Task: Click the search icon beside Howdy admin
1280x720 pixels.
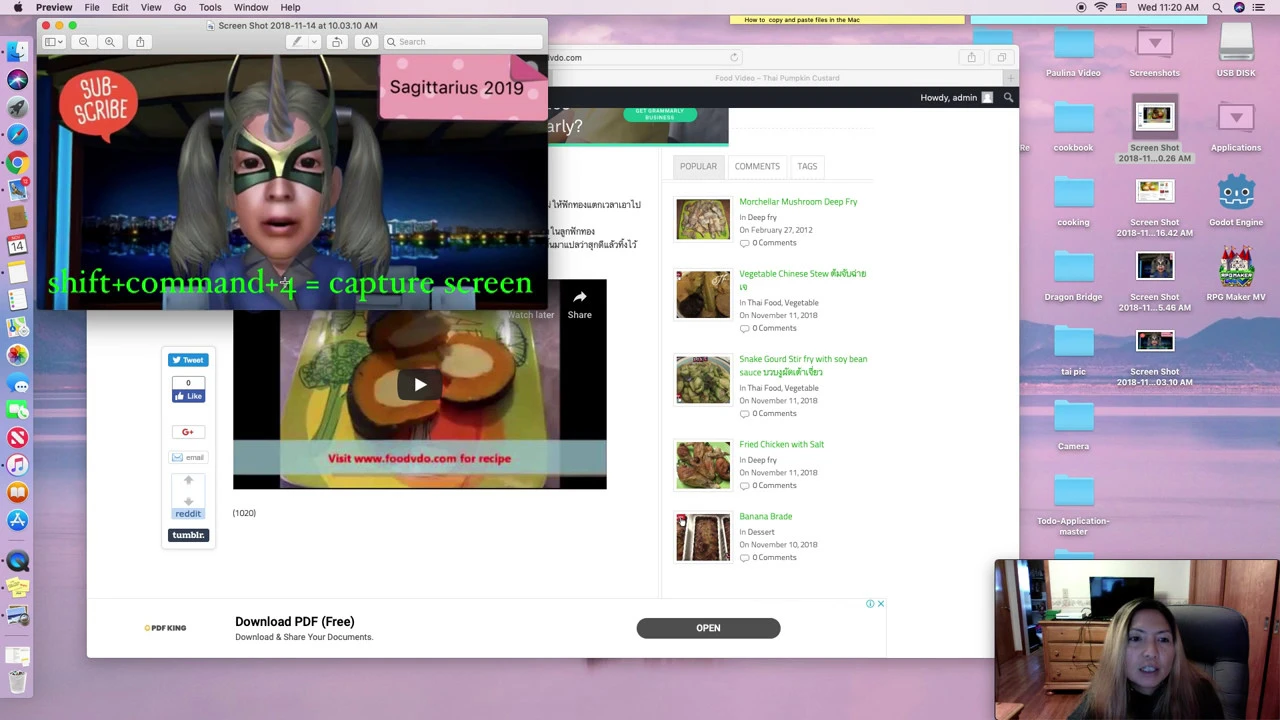Action: coord(1008,97)
